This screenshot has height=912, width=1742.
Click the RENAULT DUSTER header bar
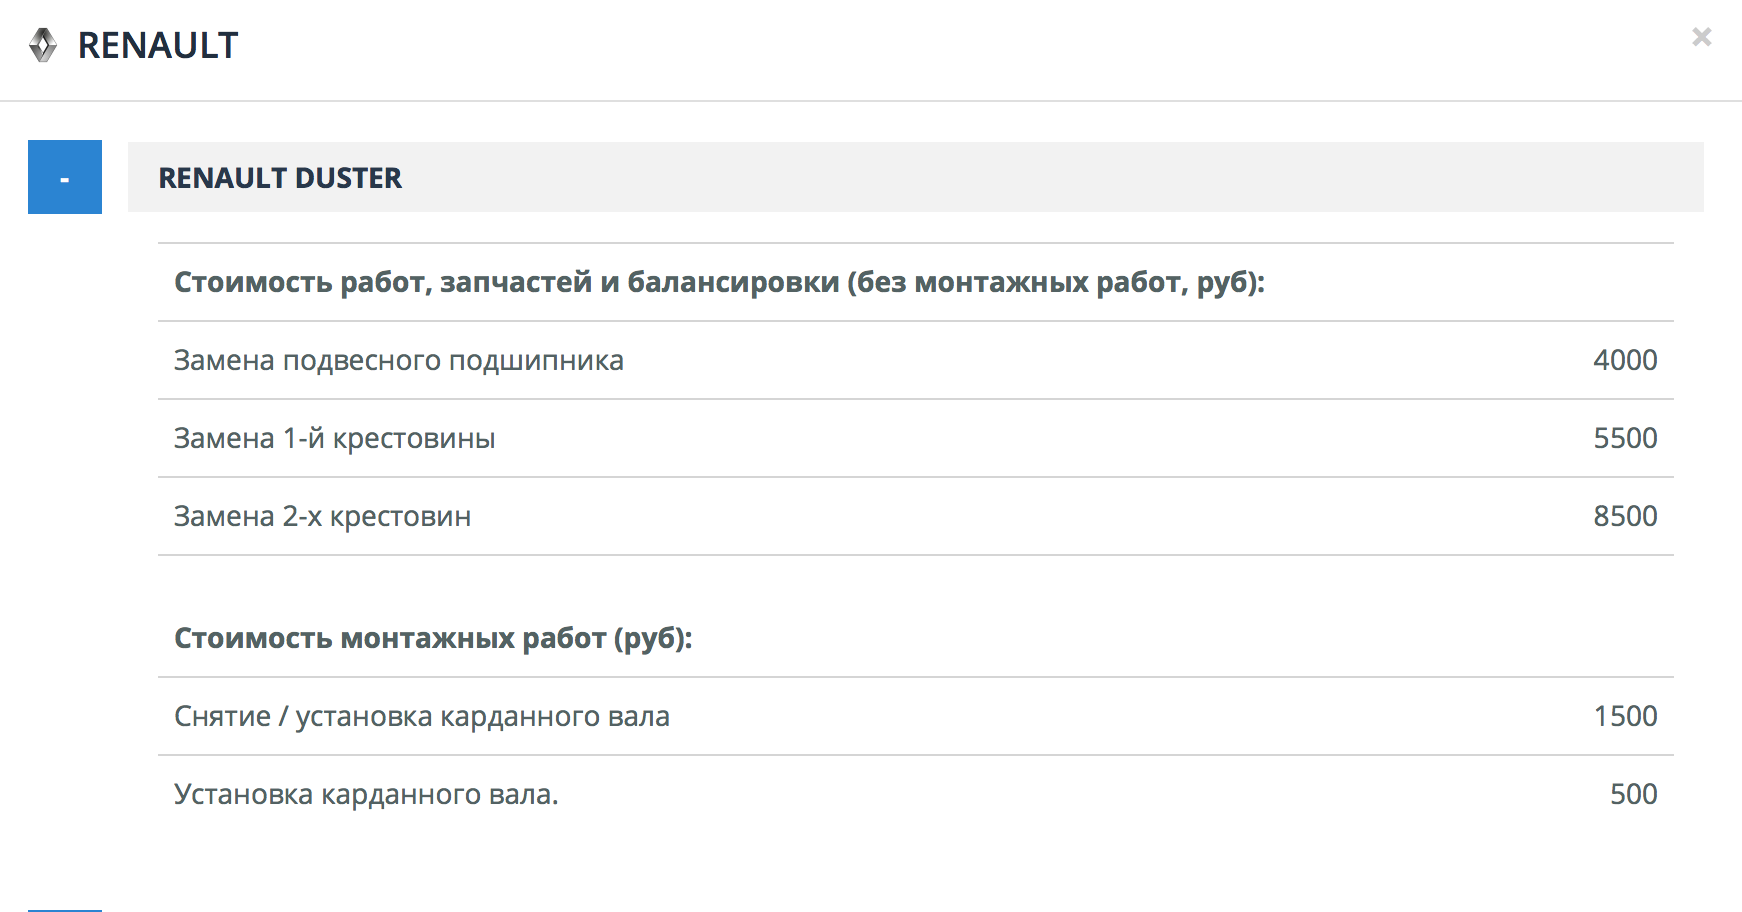point(915,177)
